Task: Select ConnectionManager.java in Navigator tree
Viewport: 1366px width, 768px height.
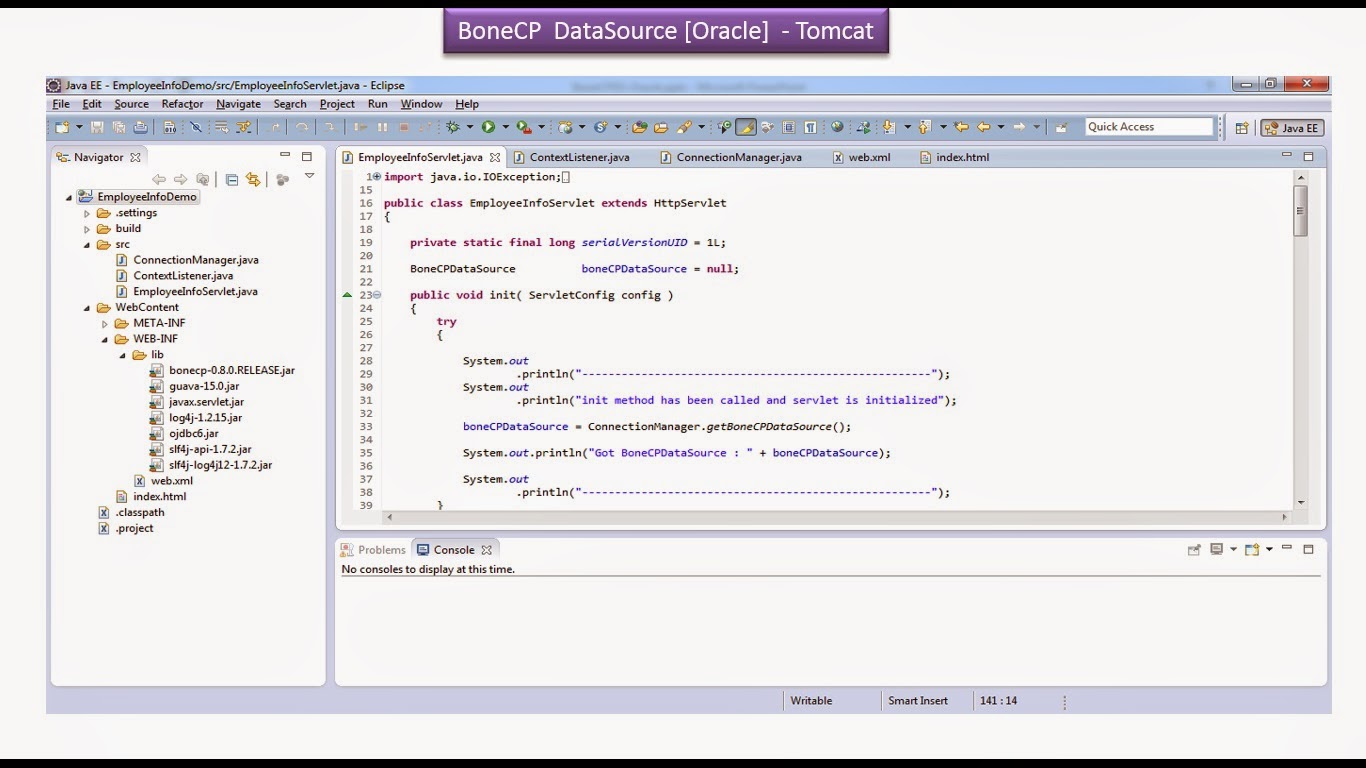Action: coord(196,260)
